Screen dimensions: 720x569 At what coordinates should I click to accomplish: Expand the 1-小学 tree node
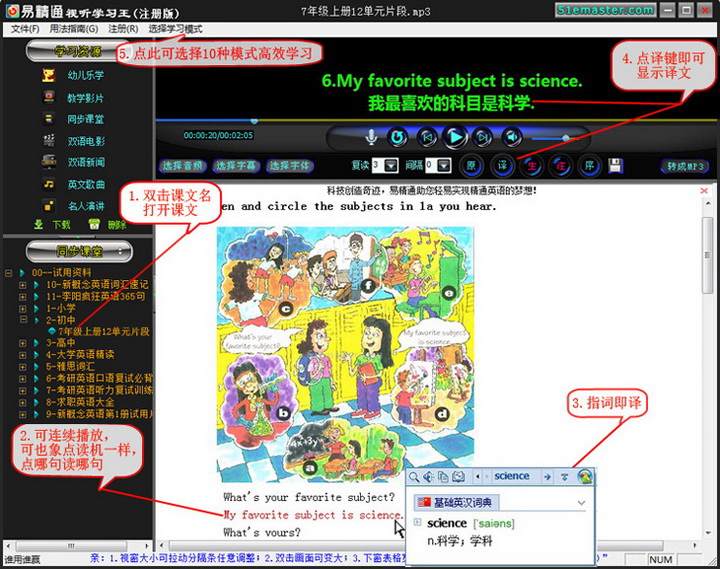tap(22, 308)
